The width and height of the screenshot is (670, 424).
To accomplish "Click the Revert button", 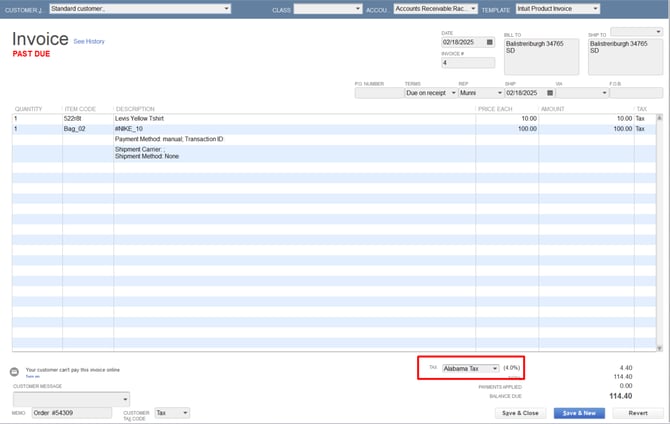I will [638, 412].
